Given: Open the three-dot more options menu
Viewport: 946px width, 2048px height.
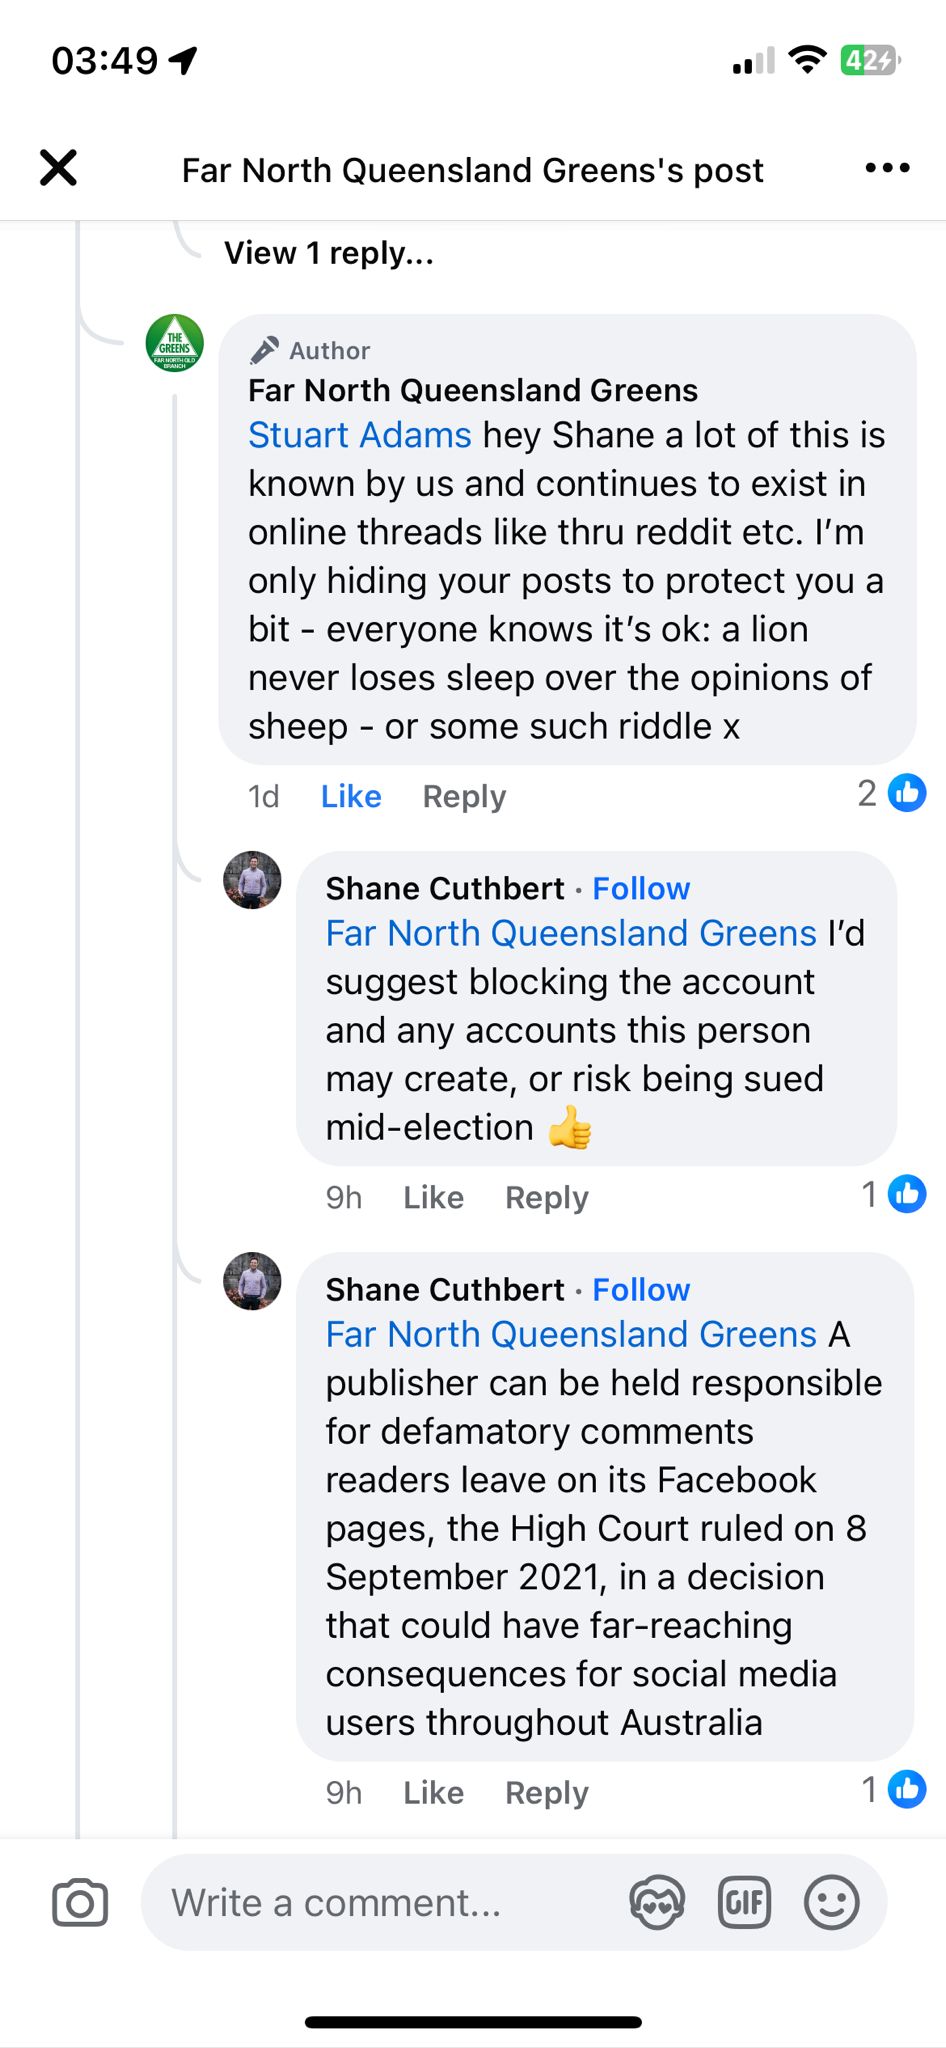Looking at the screenshot, I should click(887, 168).
